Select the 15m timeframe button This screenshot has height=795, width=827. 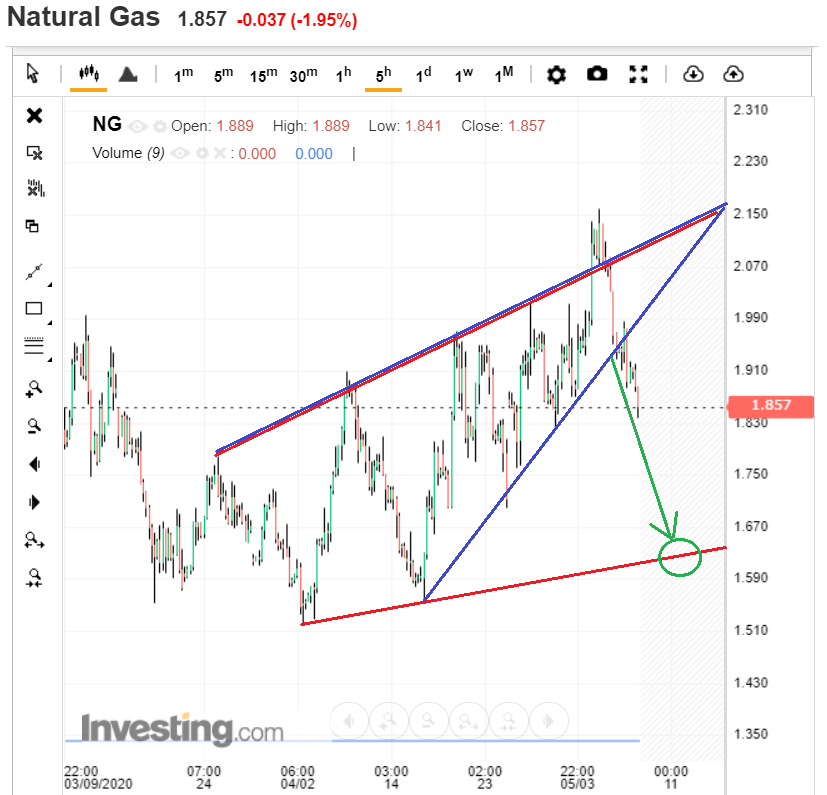(263, 75)
